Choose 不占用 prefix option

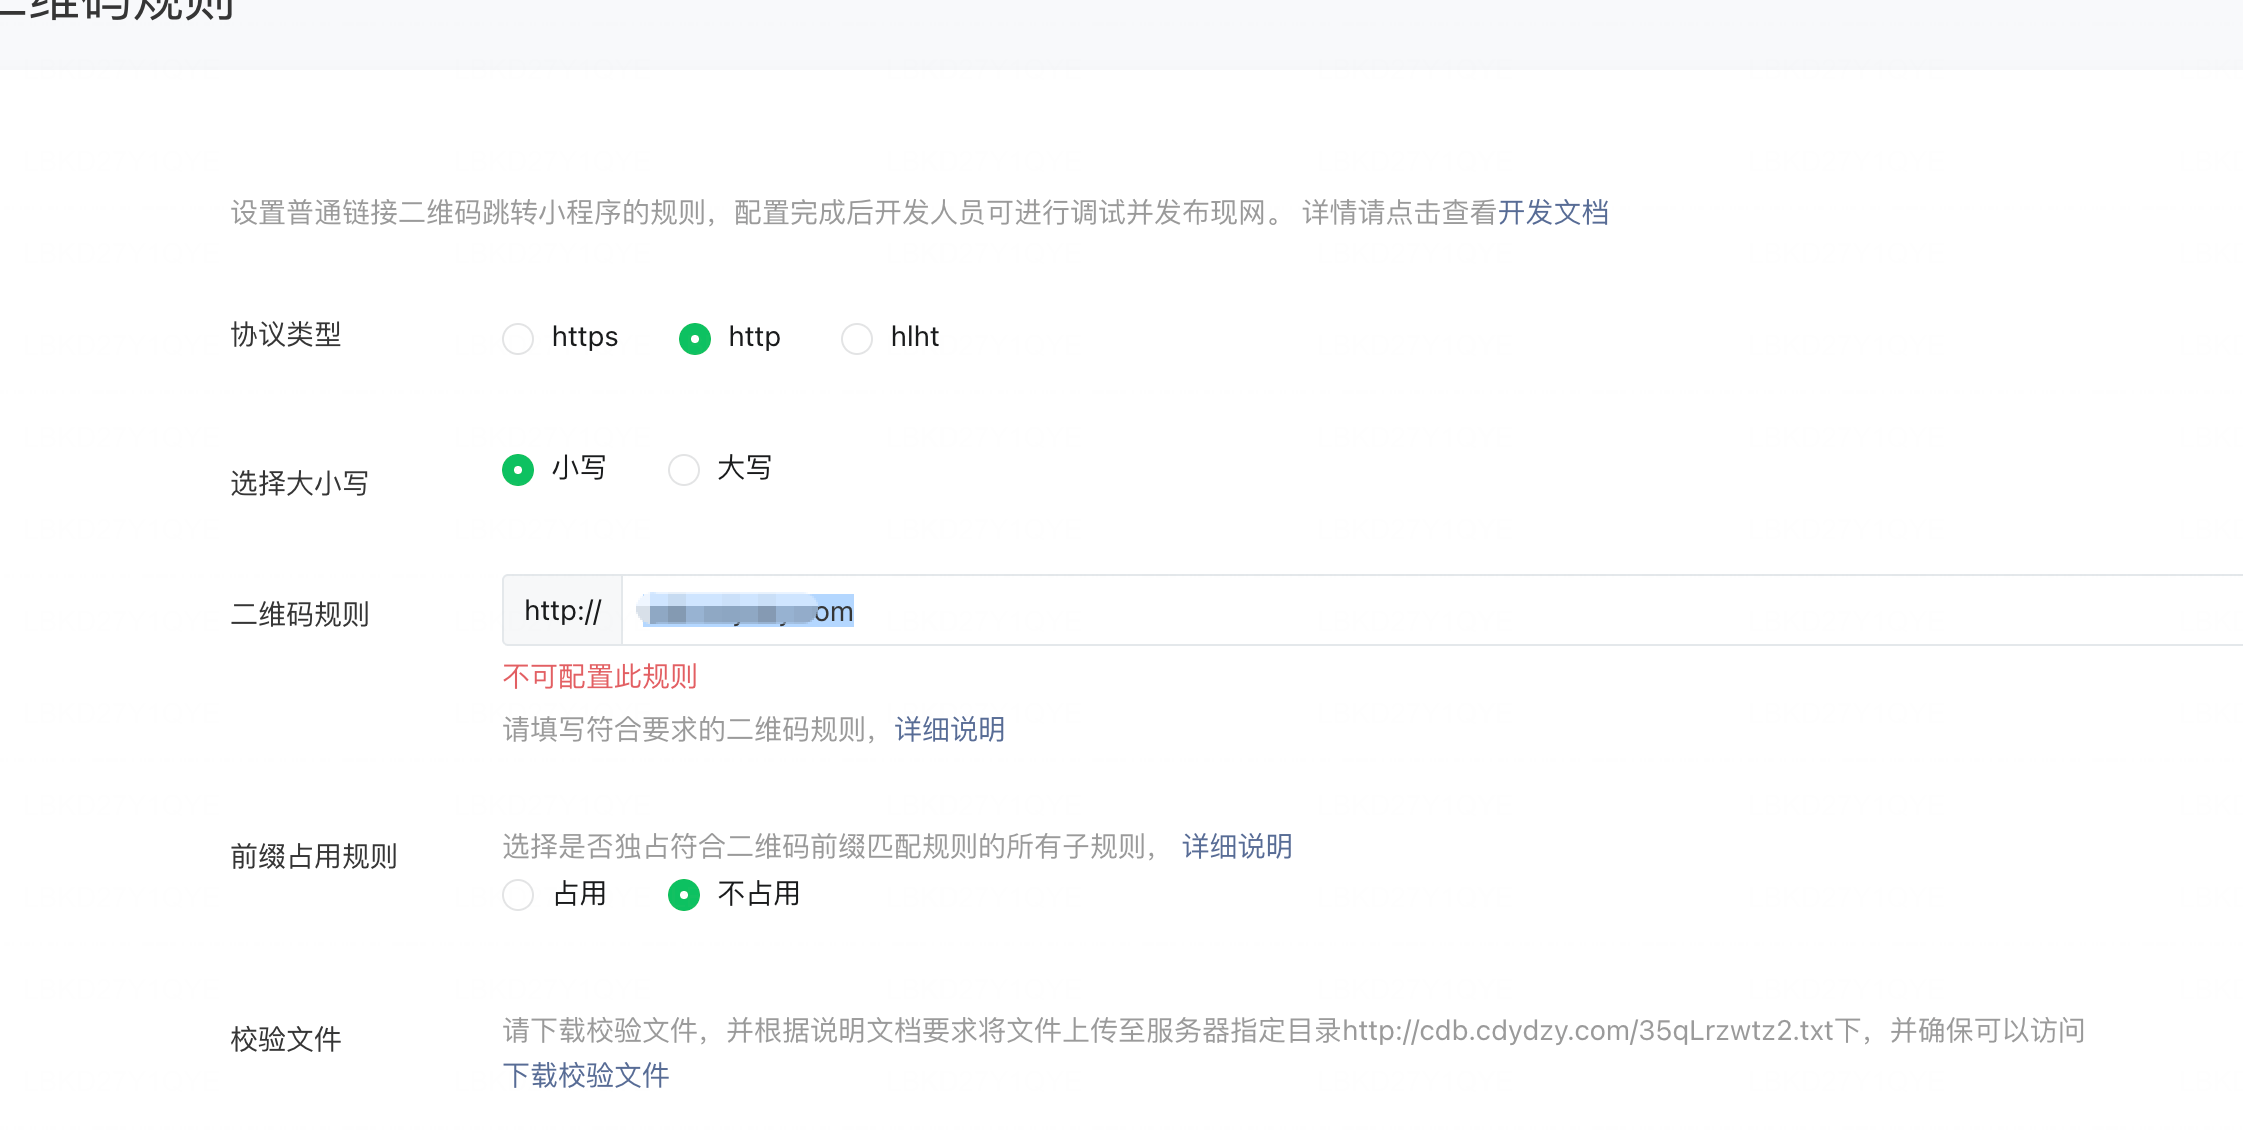pyautogui.click(x=684, y=895)
